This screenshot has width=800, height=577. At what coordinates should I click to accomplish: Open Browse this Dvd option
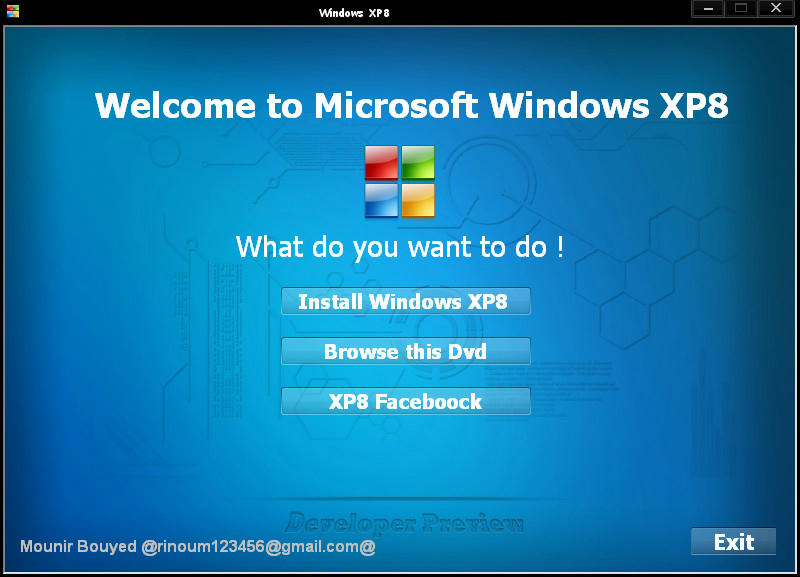click(406, 351)
